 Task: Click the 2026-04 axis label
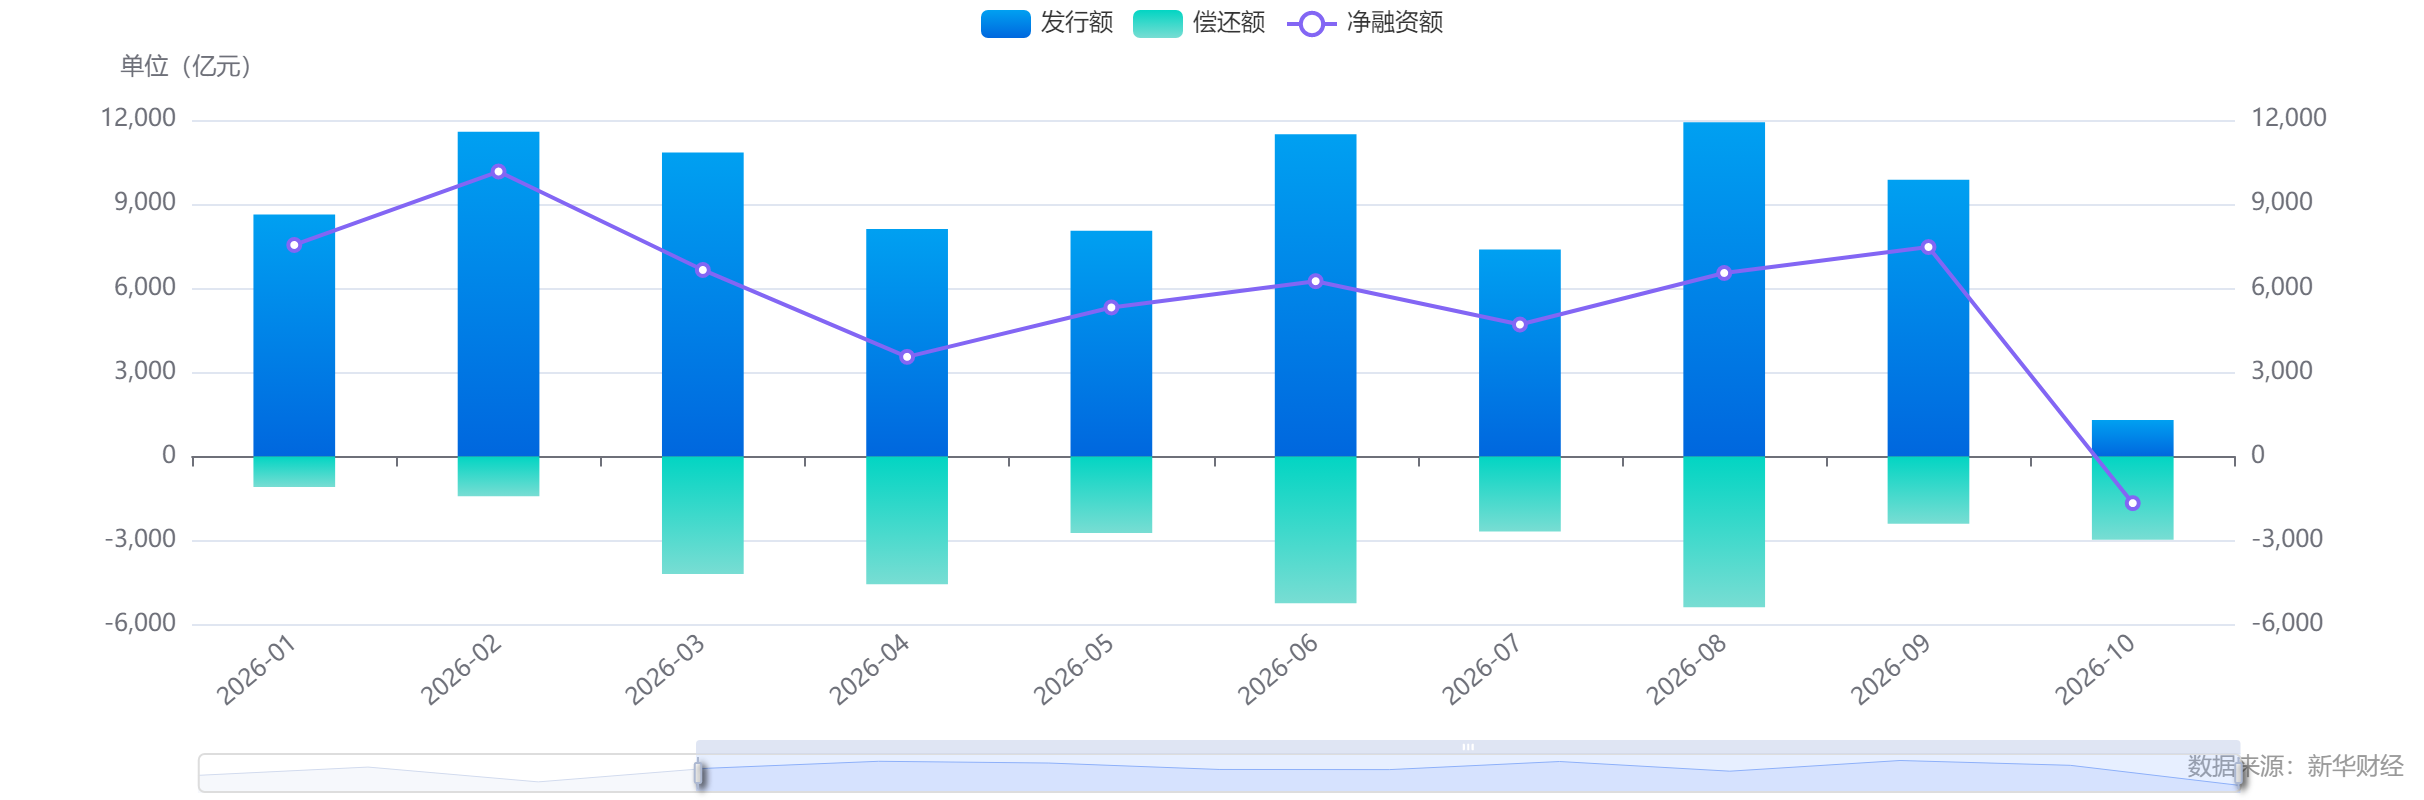tap(869, 670)
